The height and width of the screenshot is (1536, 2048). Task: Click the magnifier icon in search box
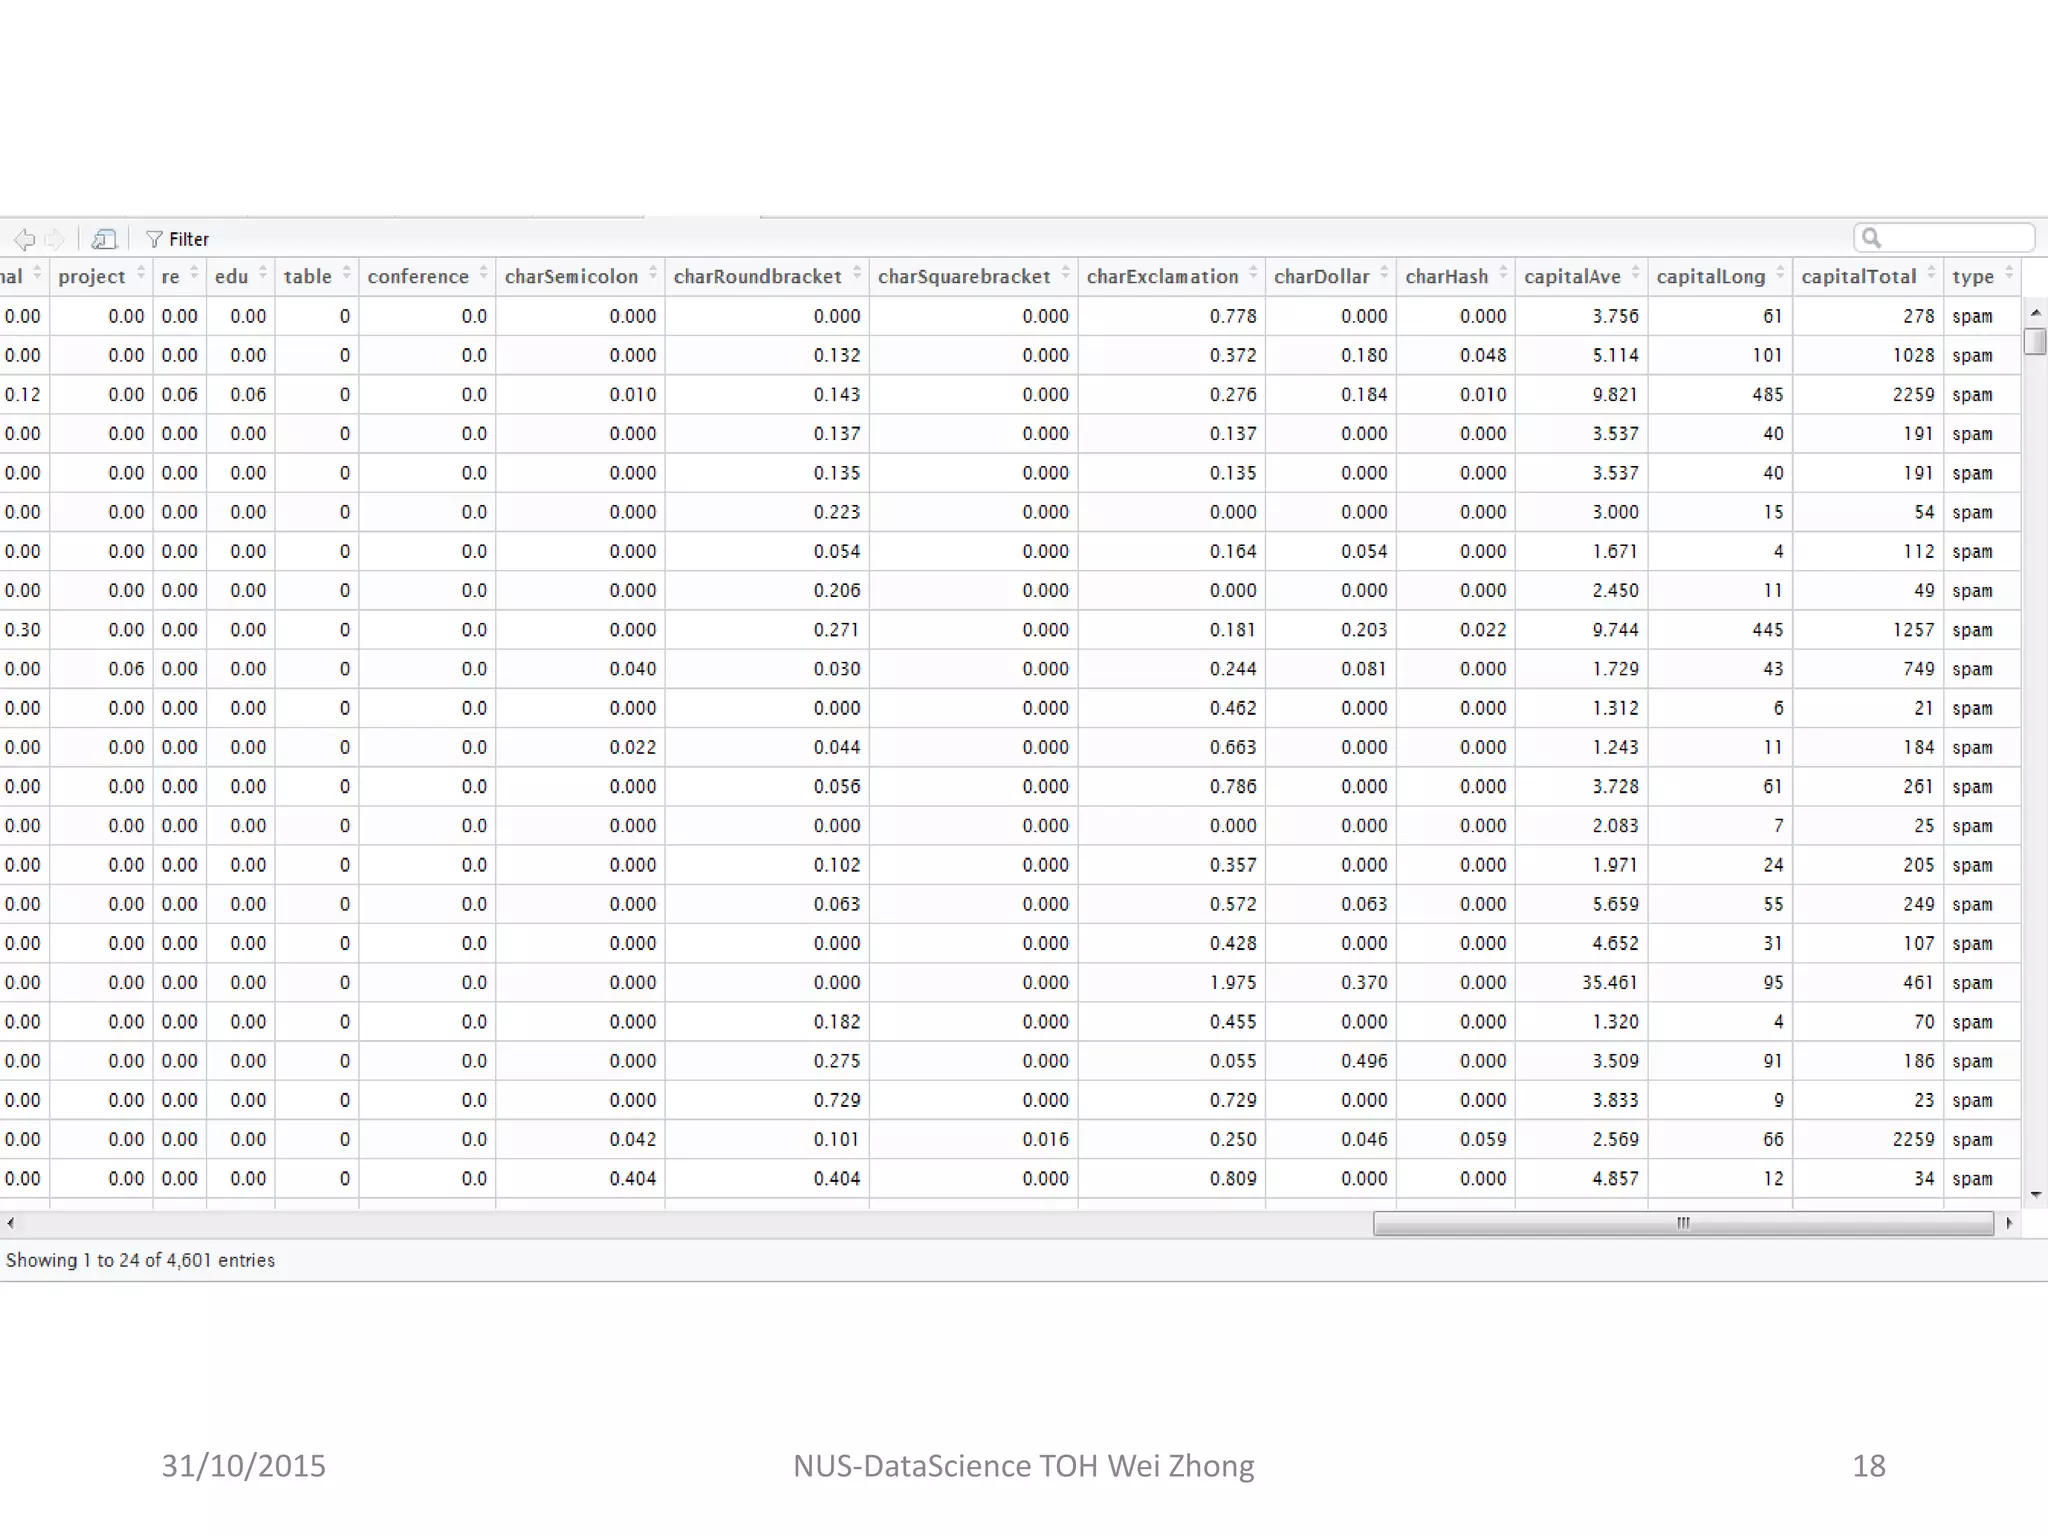1872,238
